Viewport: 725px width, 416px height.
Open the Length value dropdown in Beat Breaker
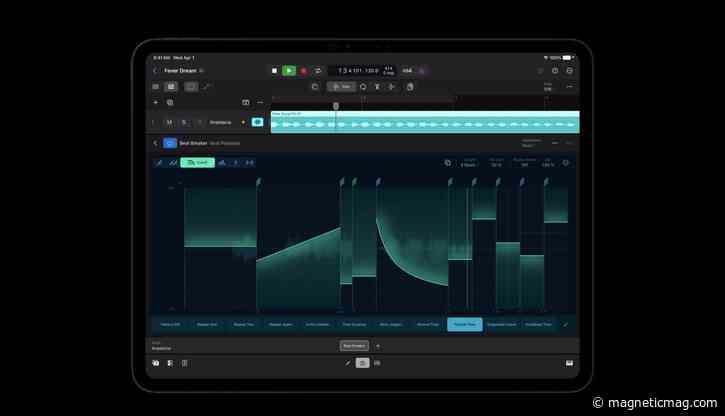tap(468, 163)
